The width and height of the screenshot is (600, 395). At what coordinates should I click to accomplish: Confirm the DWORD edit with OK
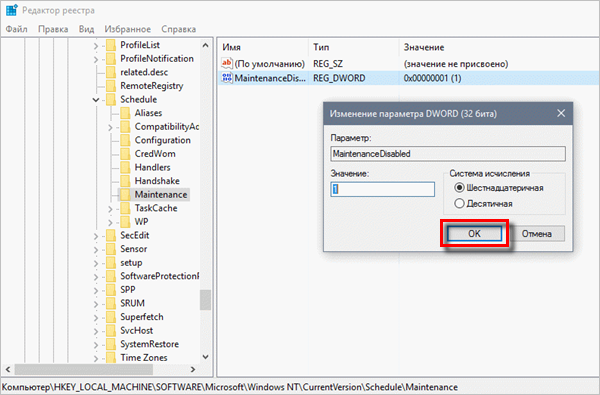(474, 233)
